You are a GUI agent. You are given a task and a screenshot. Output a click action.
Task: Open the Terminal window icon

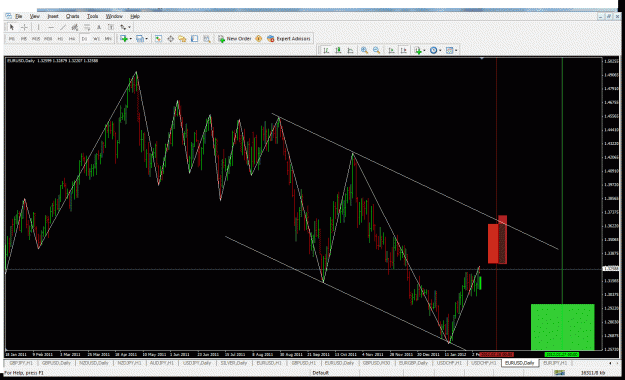(195, 39)
